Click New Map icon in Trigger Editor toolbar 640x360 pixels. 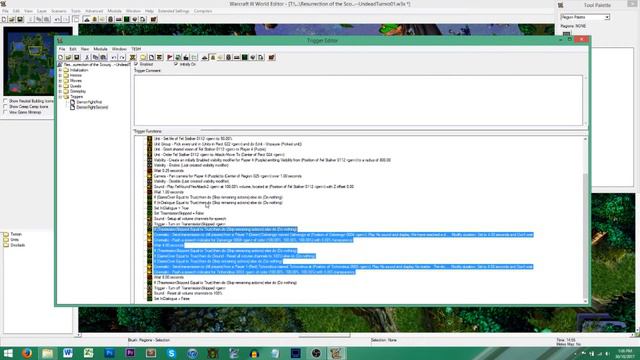click(60, 58)
